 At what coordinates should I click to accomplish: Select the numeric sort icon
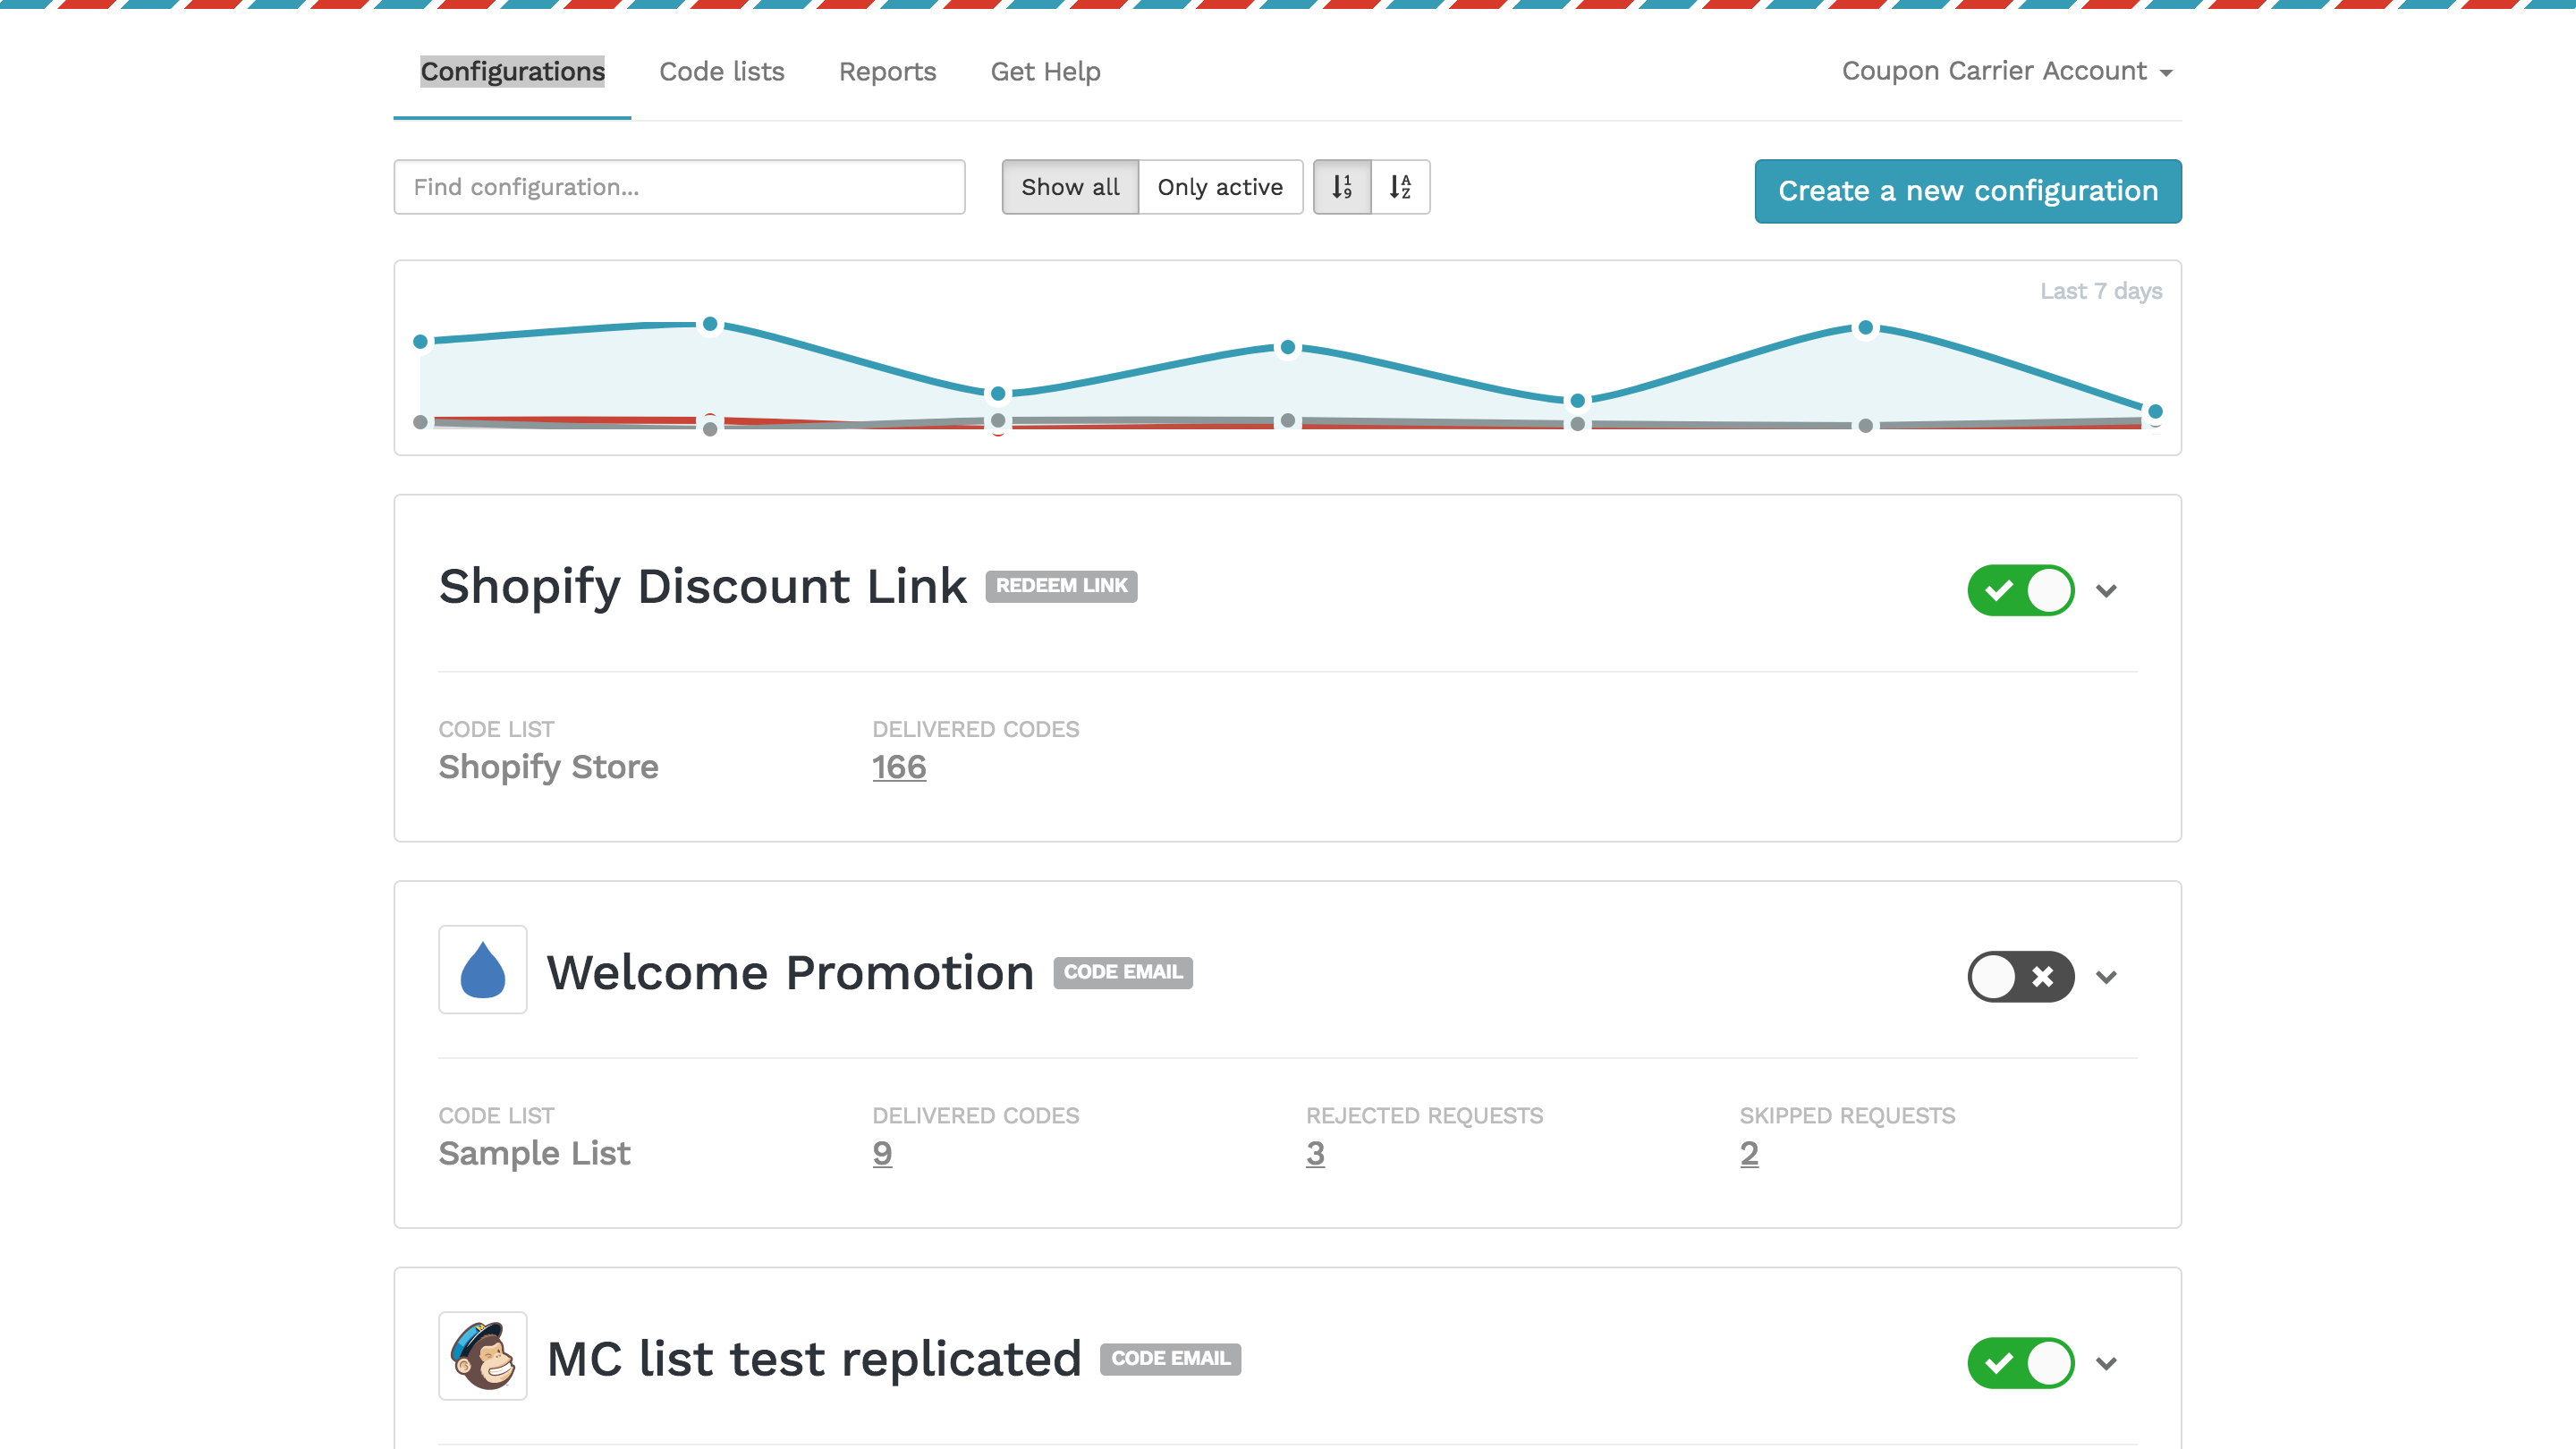coord(1343,186)
